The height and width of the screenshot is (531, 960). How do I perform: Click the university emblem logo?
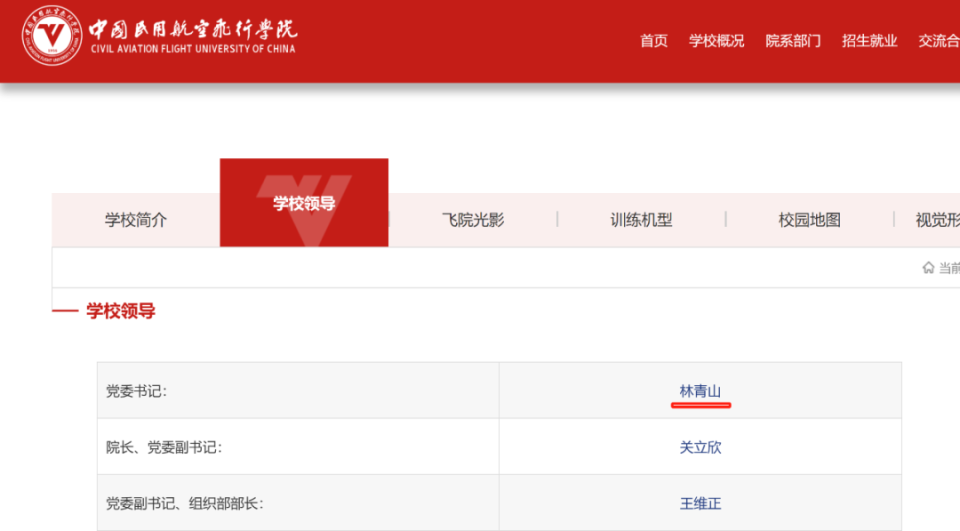click(52, 36)
